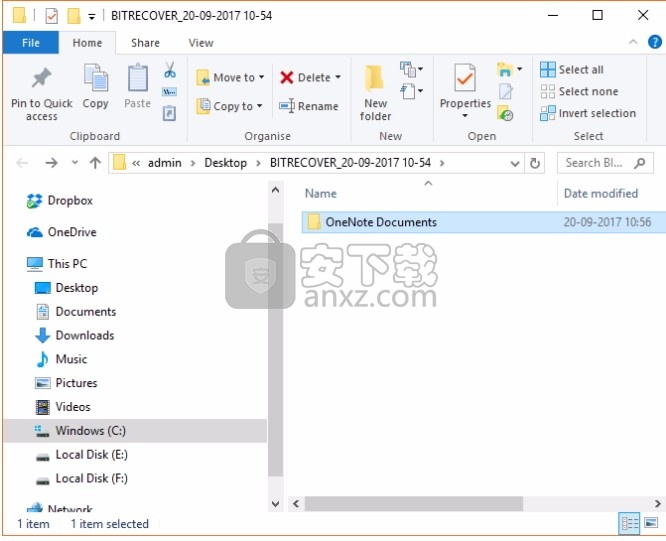The image size is (666, 541).
Task: Open OneDrive in the navigation pane
Action: 62,232
